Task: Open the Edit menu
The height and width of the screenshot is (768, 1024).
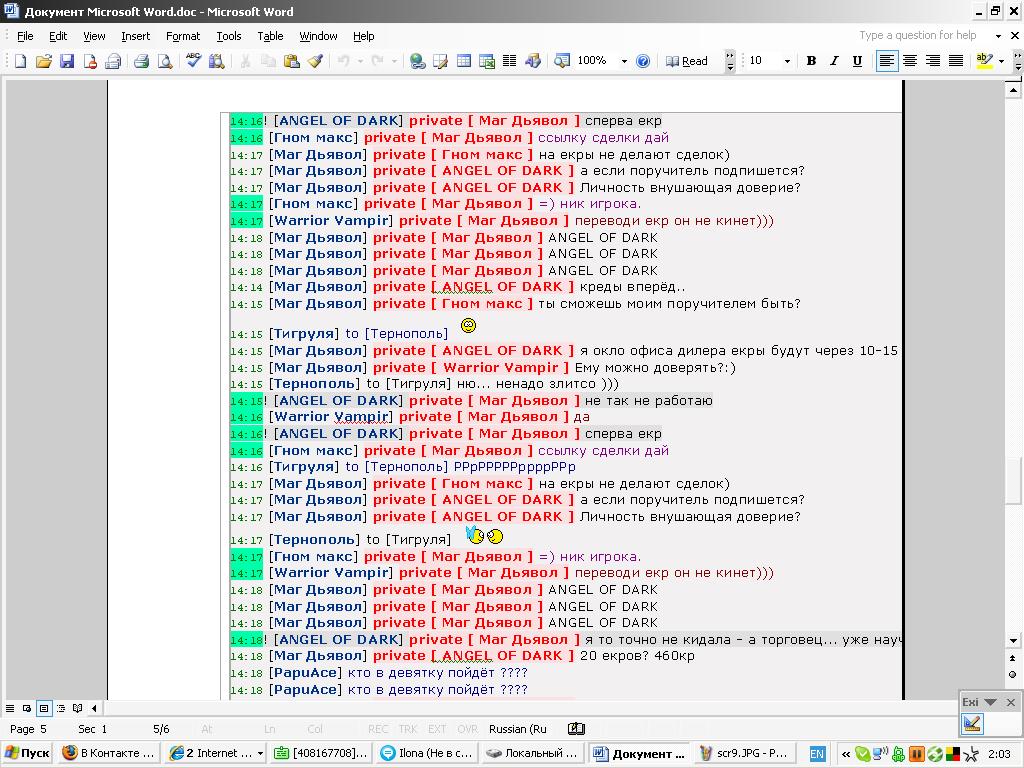Action: tap(57, 36)
